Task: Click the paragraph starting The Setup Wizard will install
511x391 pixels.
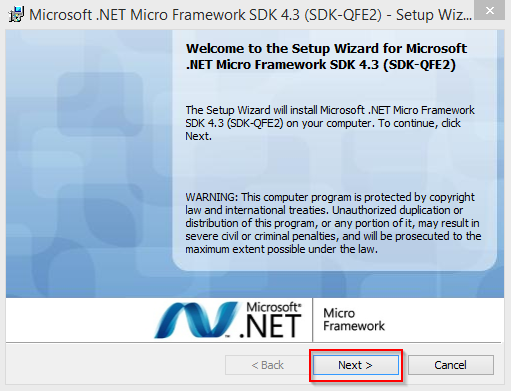Action: [x=330, y=123]
